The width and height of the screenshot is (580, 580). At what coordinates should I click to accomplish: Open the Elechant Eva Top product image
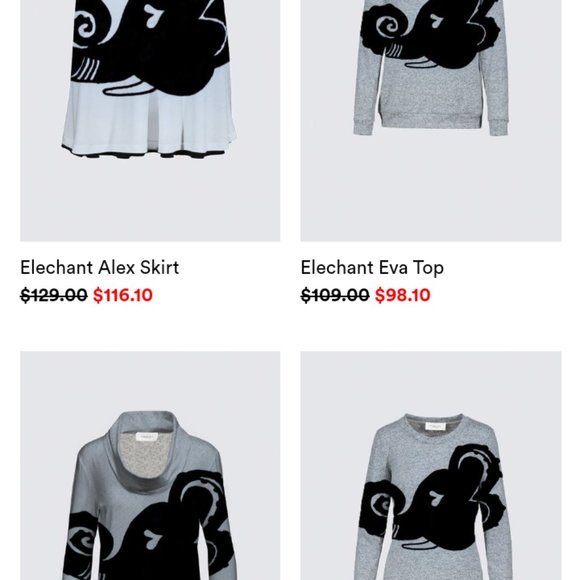[x=431, y=121]
